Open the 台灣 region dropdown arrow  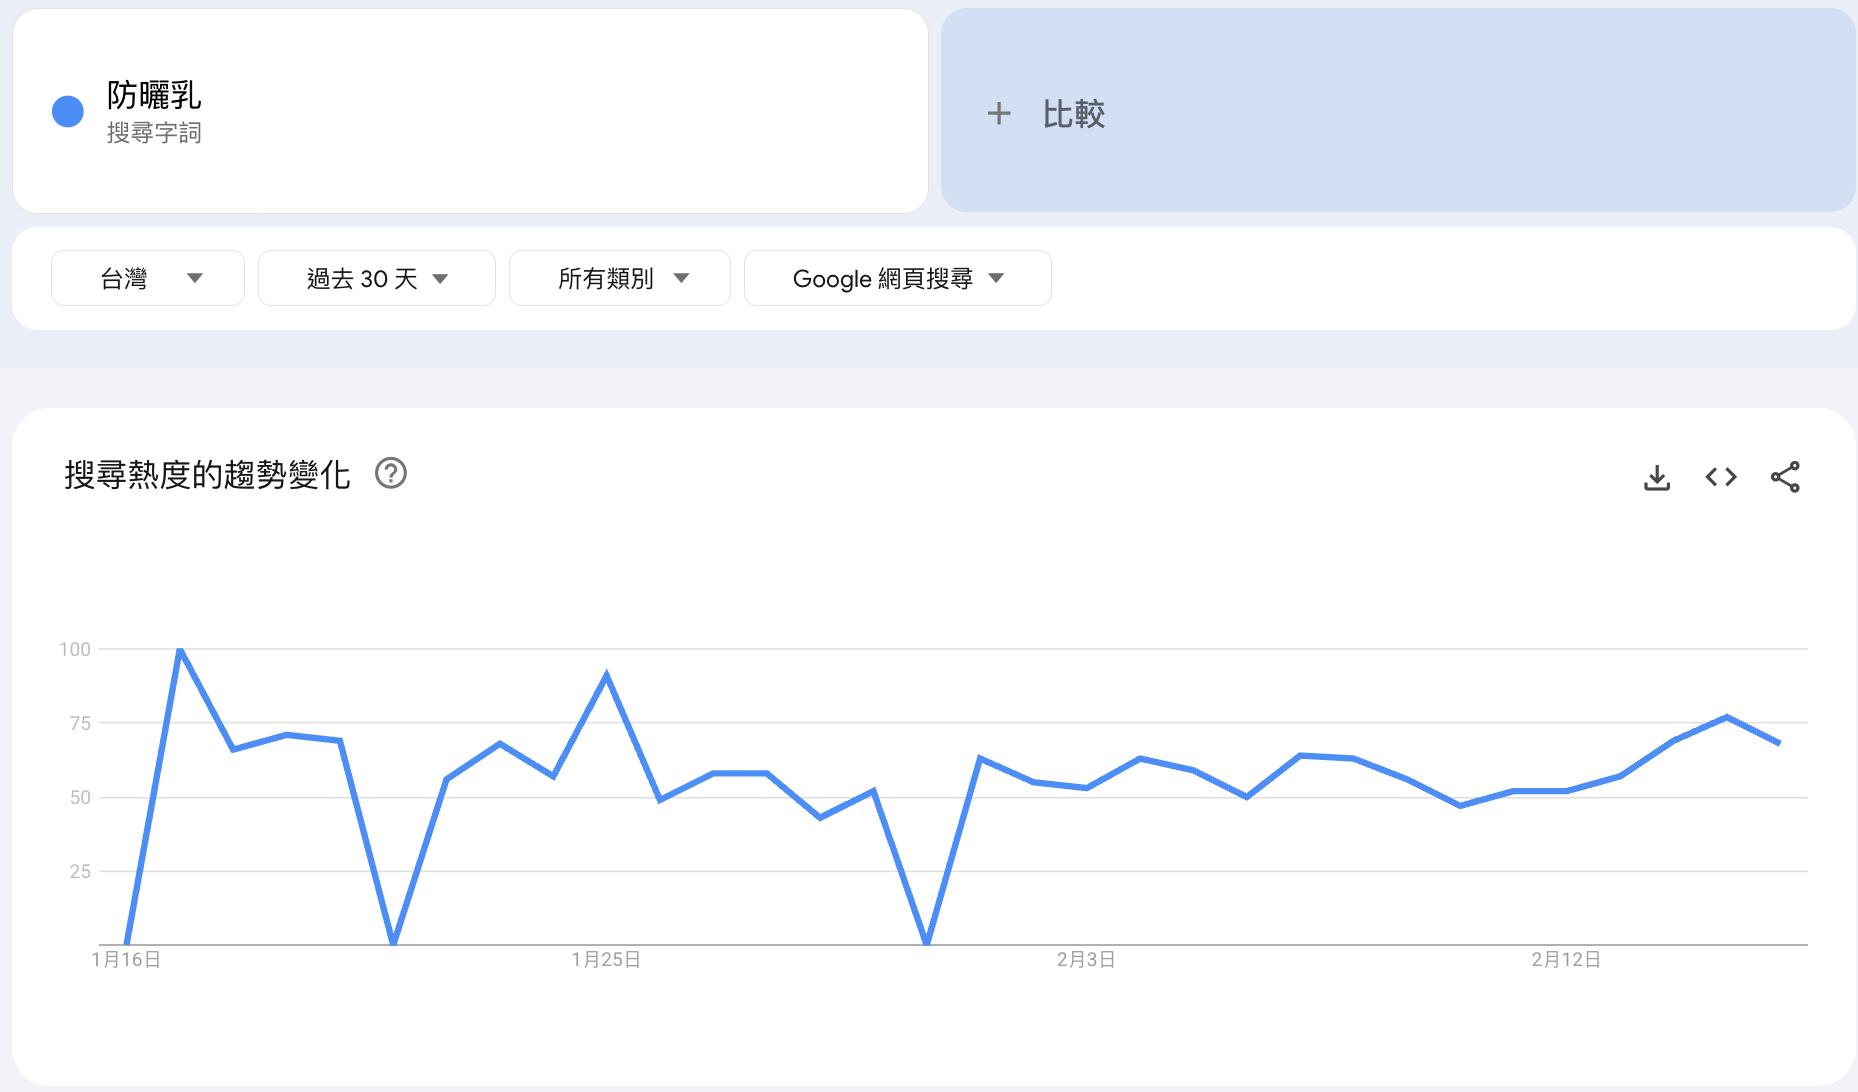196,278
